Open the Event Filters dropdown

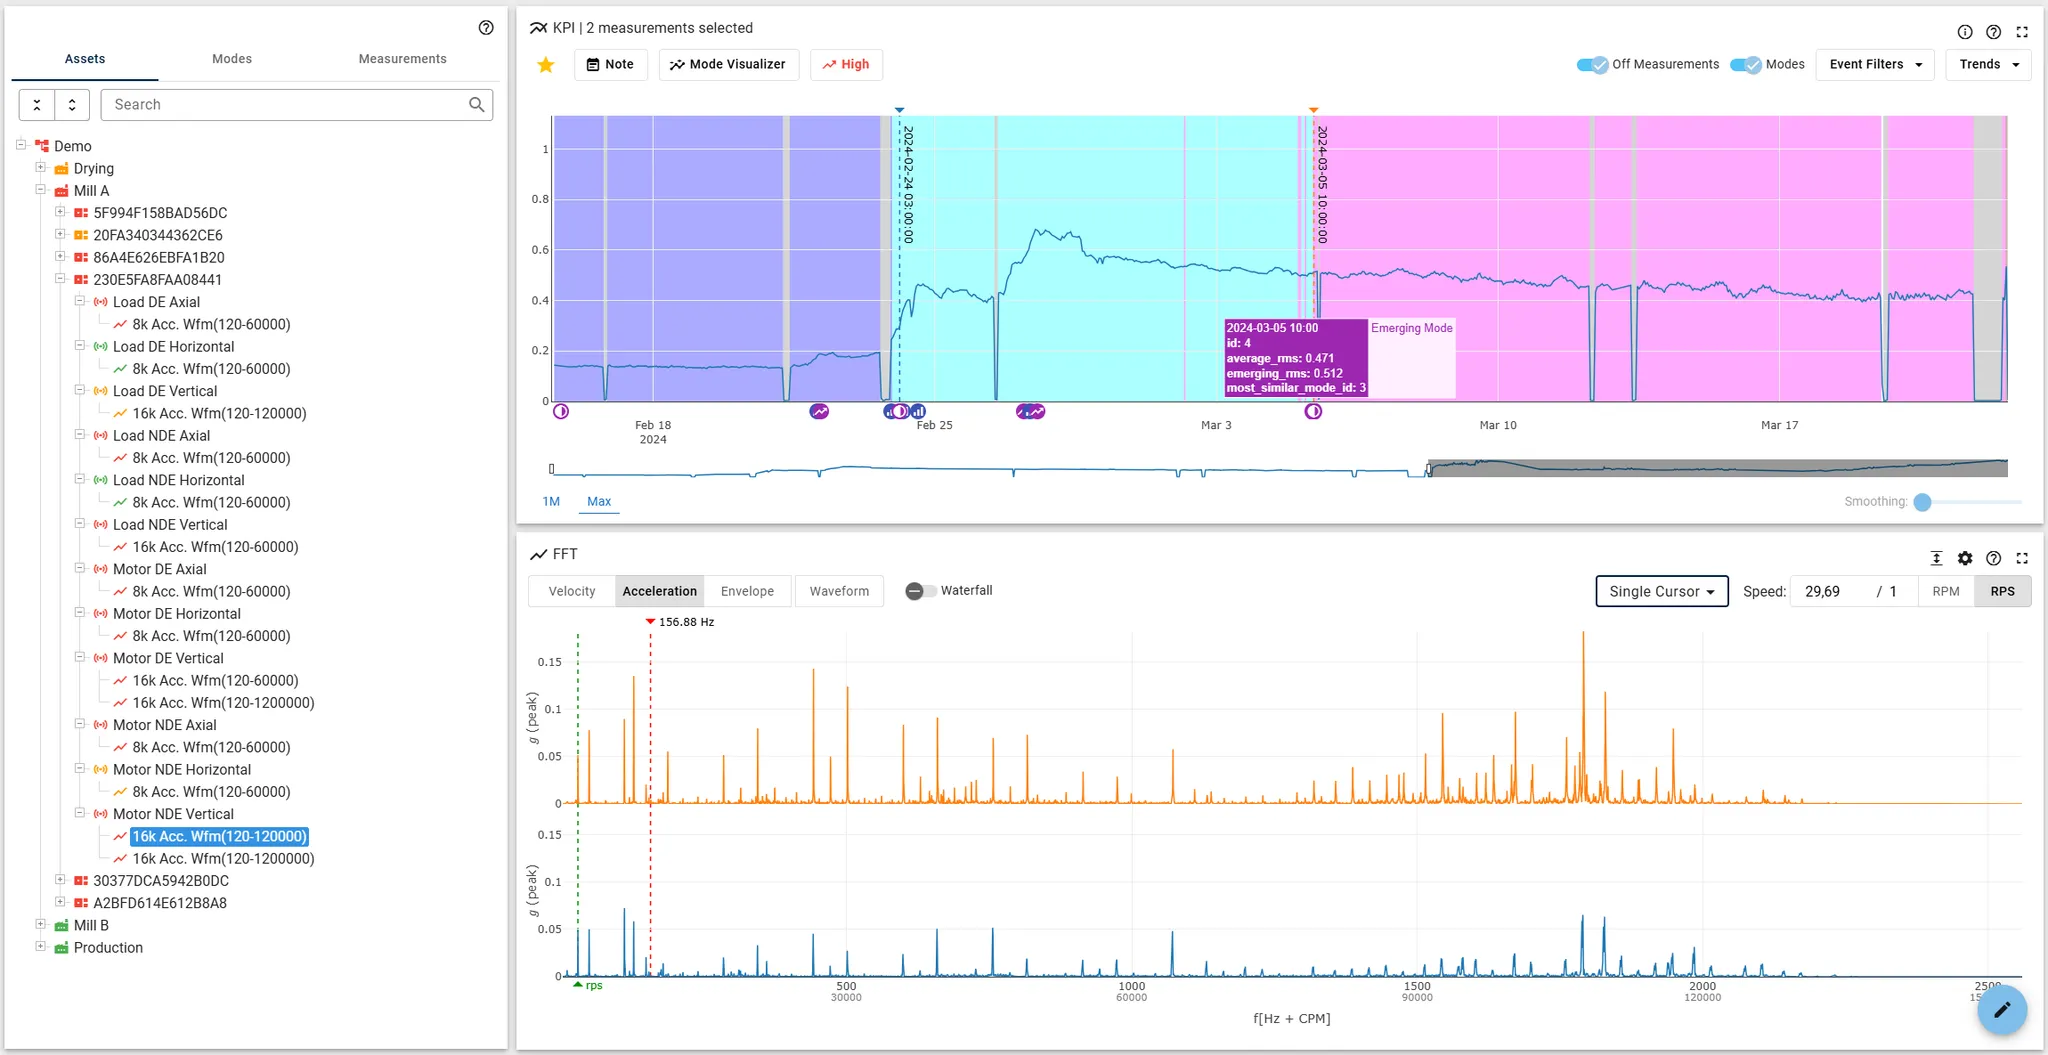[x=1875, y=64]
